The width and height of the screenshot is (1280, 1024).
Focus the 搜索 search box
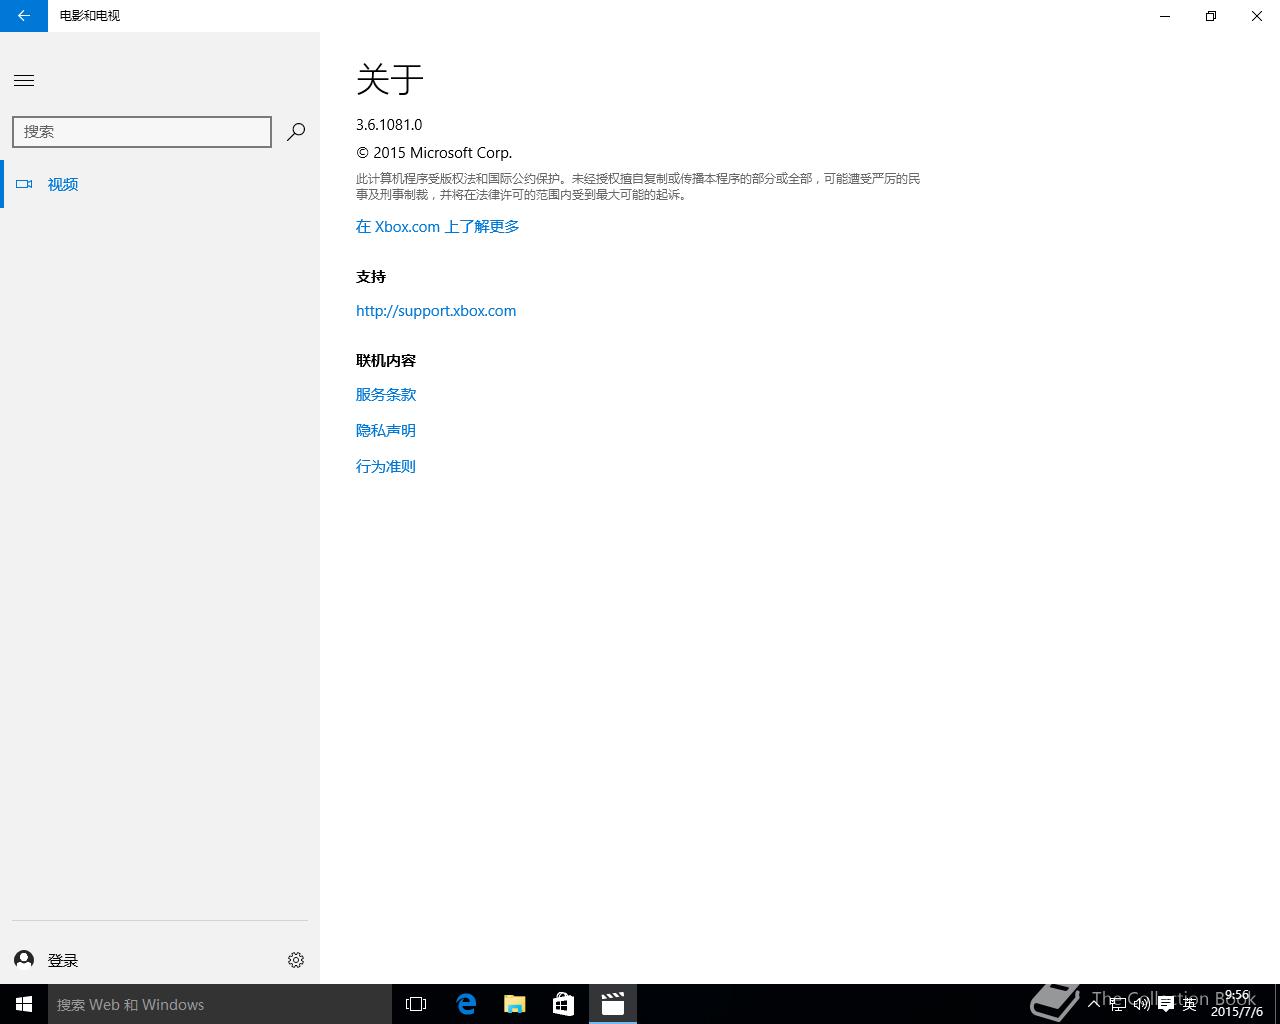[x=142, y=132]
